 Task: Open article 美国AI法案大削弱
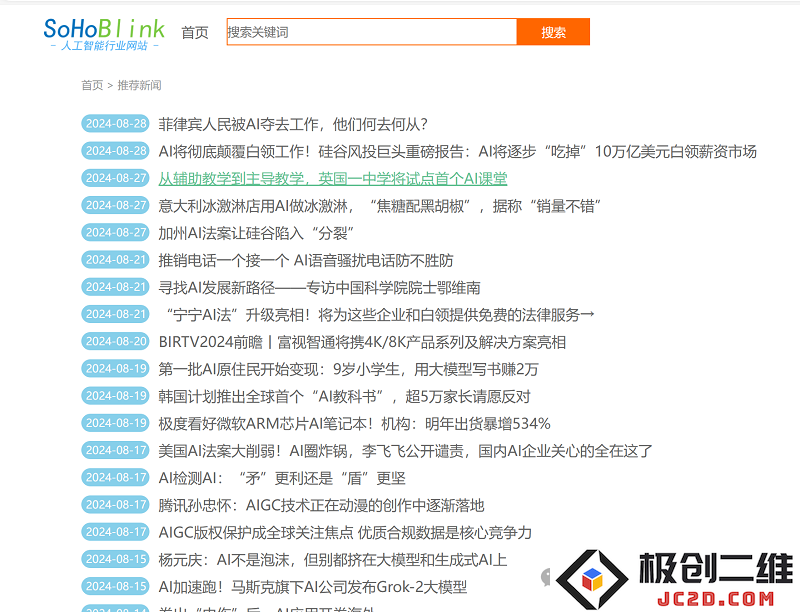coord(405,451)
